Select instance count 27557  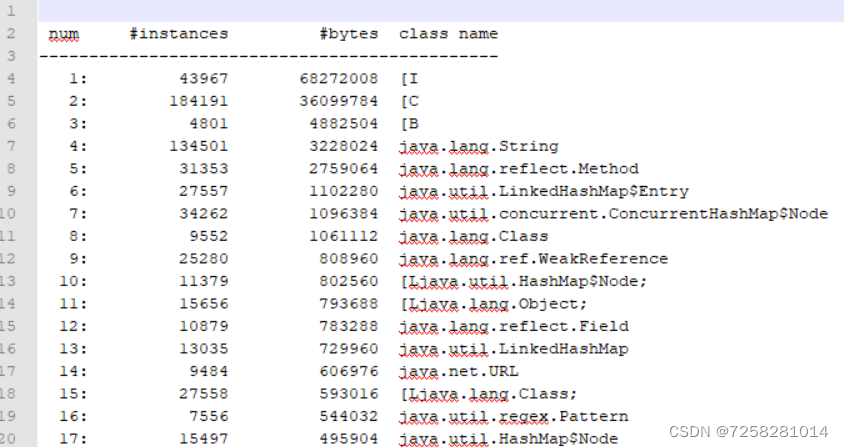203,192
